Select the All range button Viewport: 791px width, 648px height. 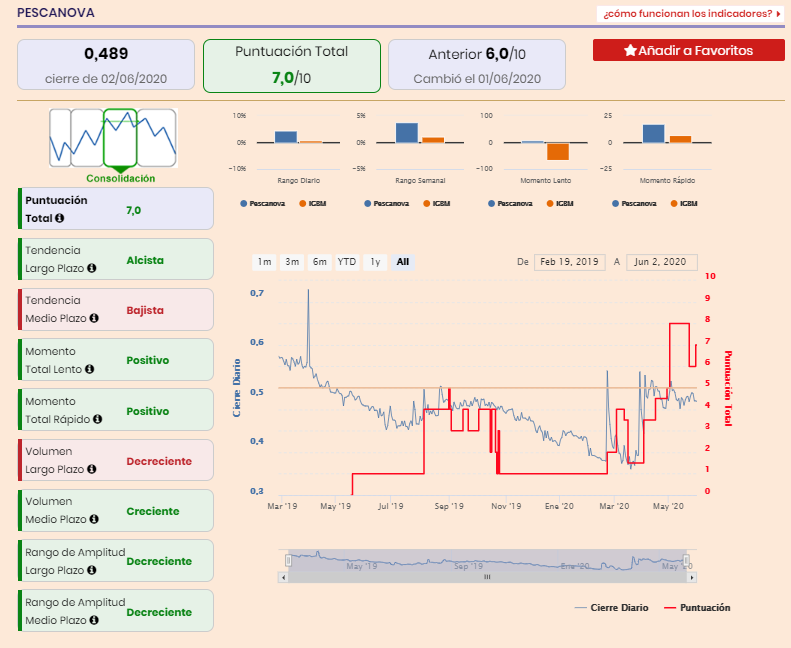click(x=403, y=262)
